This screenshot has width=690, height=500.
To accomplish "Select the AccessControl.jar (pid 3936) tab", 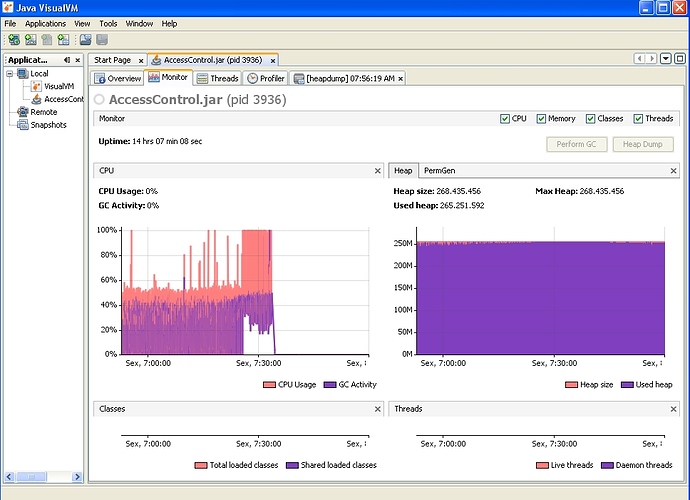I will tap(213, 60).
